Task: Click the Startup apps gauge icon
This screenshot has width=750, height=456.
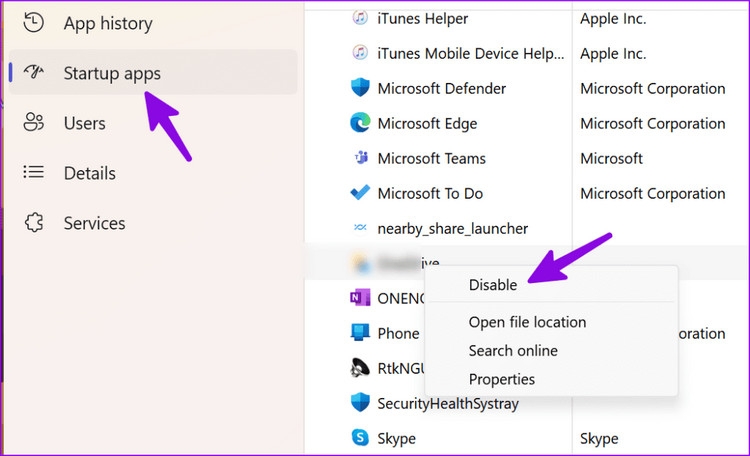Action: [x=33, y=73]
